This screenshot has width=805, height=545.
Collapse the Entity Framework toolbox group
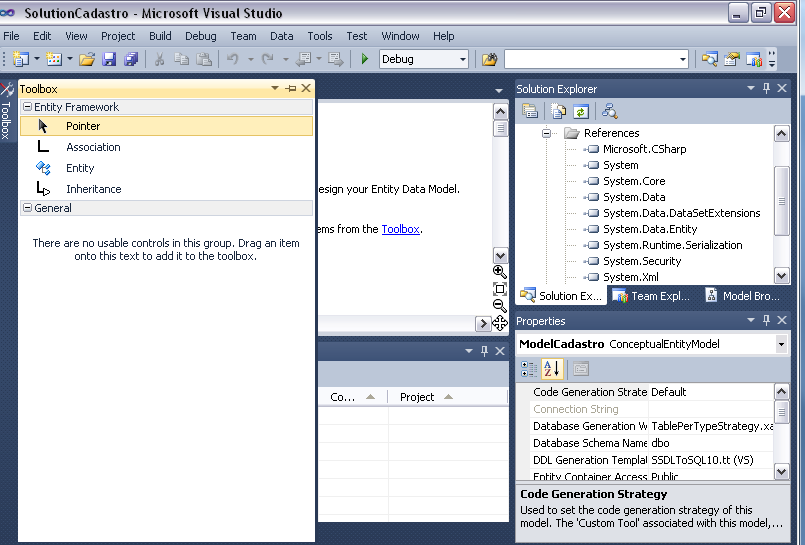pyautogui.click(x=28, y=107)
